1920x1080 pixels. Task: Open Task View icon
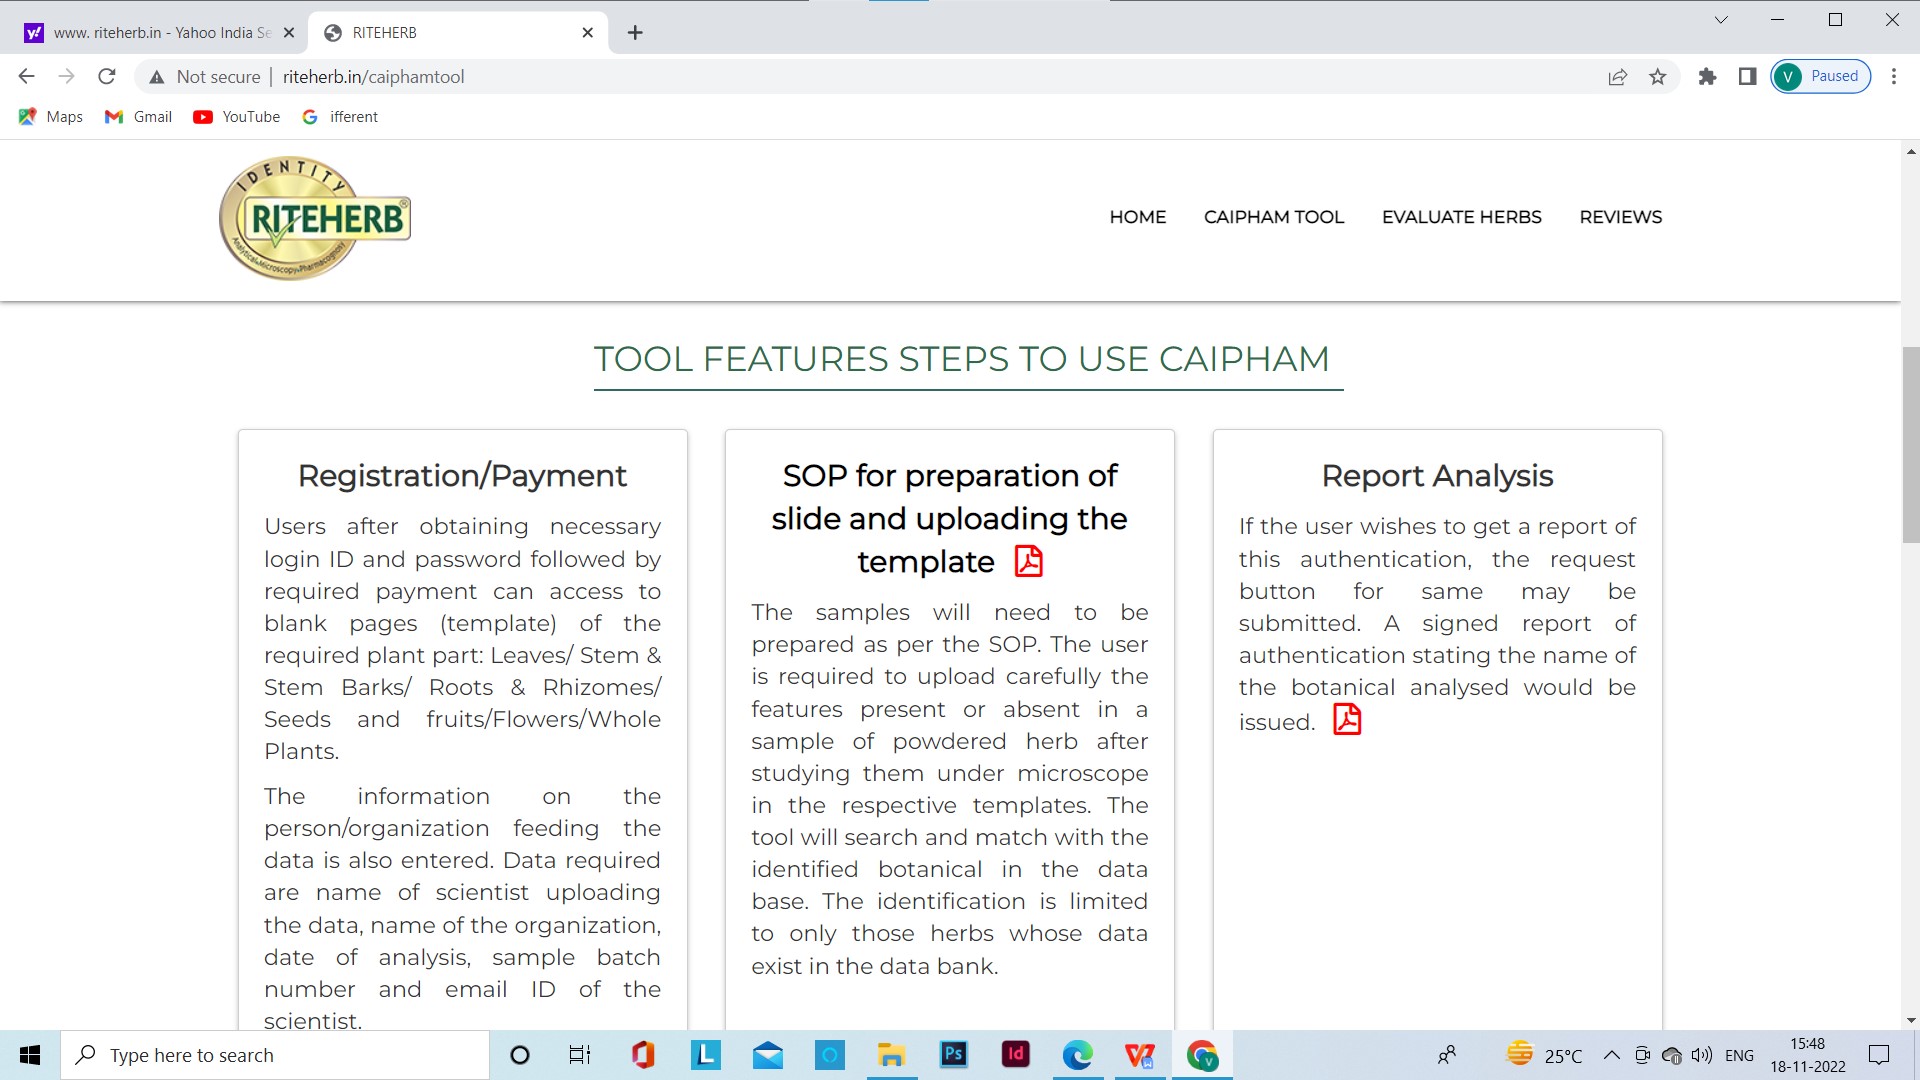(x=580, y=1055)
